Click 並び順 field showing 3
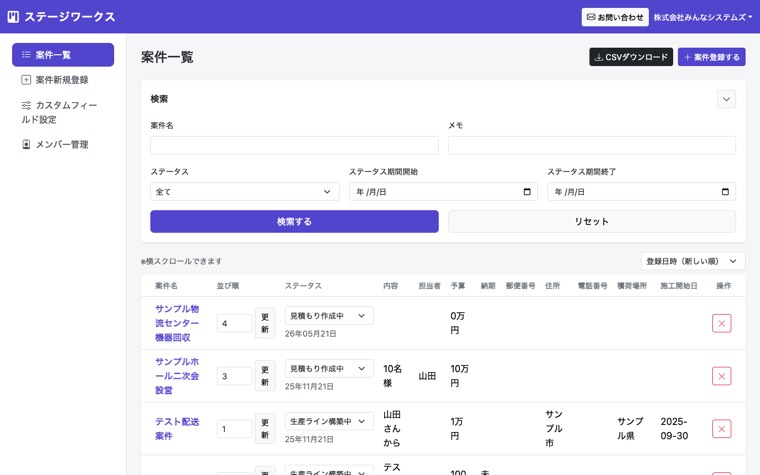The width and height of the screenshot is (760, 475). pyautogui.click(x=234, y=376)
